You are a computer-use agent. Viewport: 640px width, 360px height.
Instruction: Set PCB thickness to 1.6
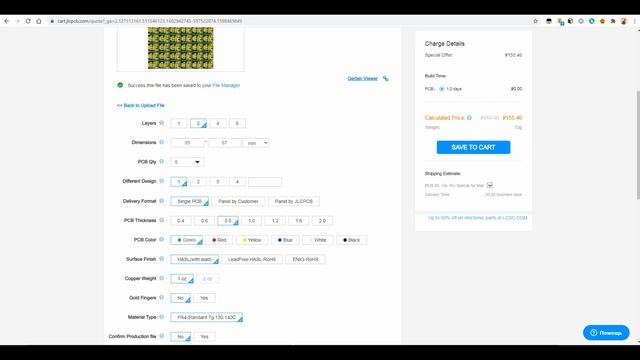pos(299,221)
